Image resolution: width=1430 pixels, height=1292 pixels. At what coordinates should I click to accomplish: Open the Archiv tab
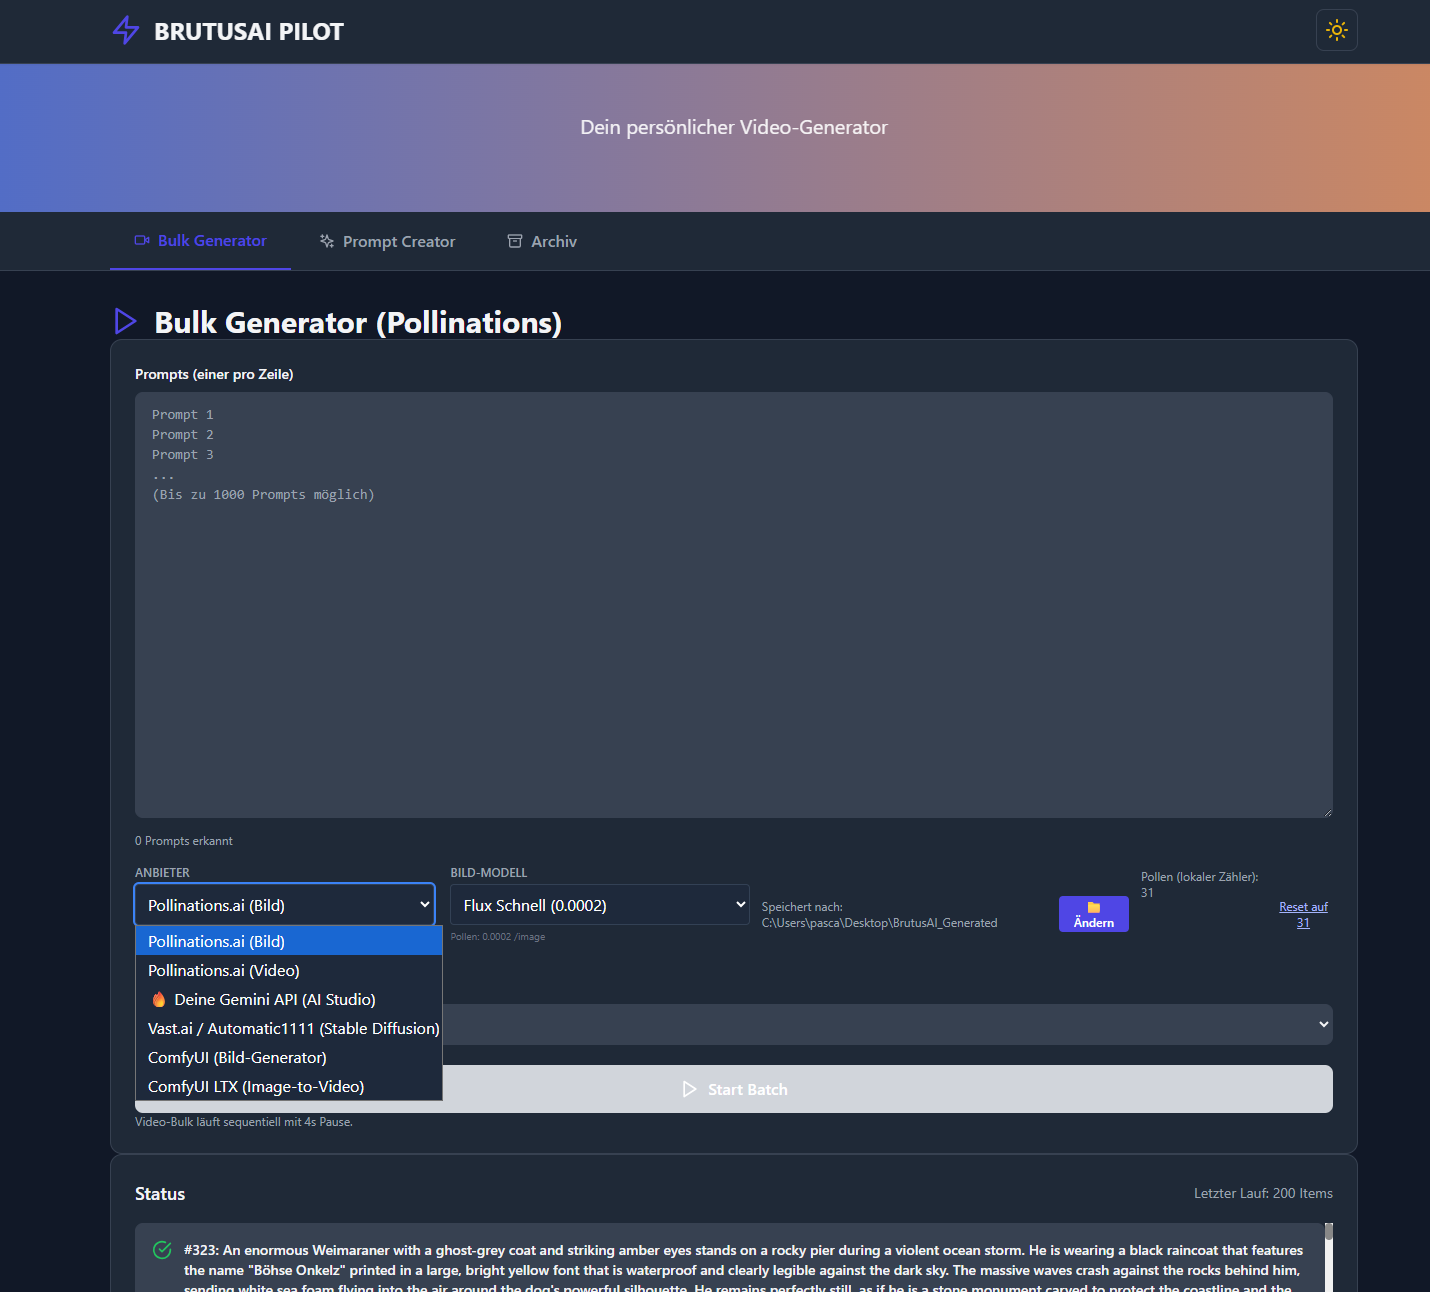tap(553, 240)
